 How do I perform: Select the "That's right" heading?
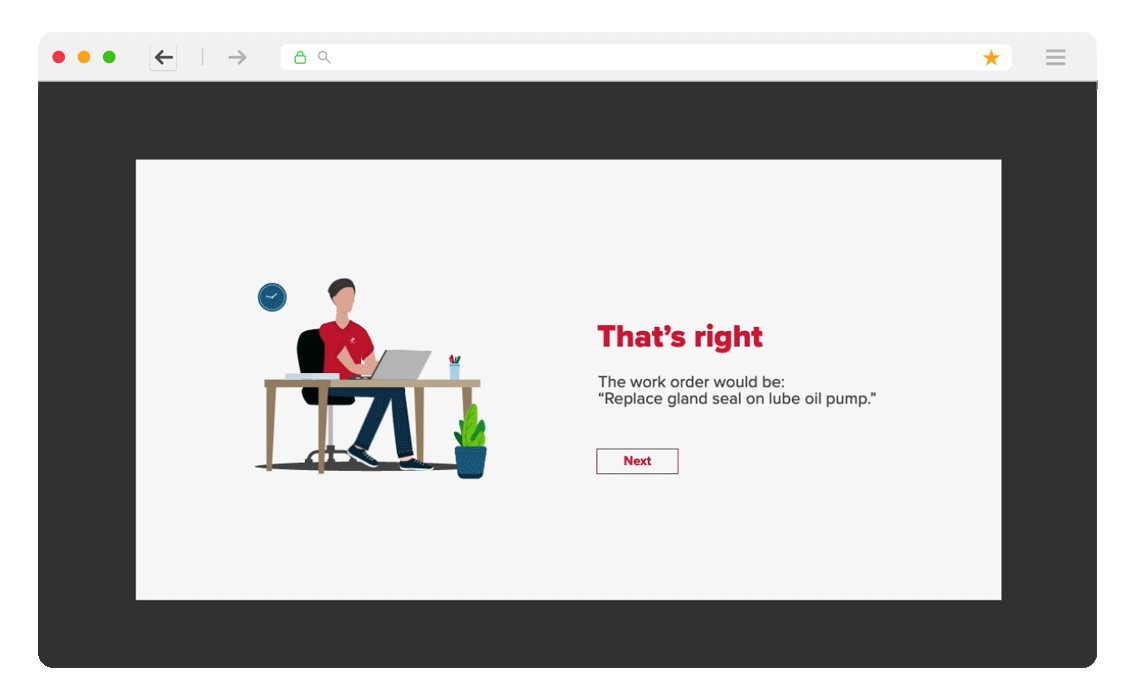tap(680, 337)
